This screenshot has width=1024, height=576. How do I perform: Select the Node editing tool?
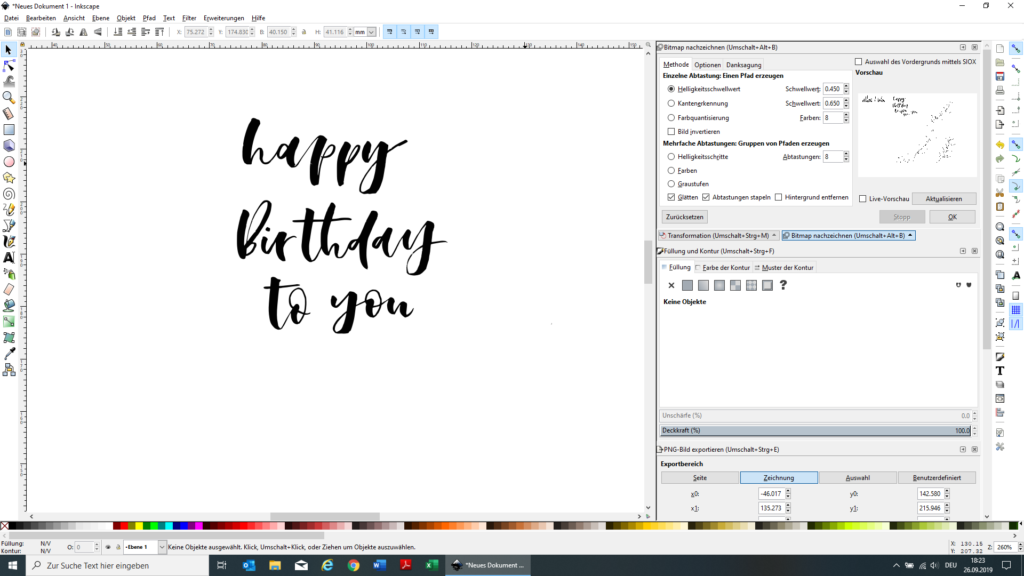coord(9,66)
